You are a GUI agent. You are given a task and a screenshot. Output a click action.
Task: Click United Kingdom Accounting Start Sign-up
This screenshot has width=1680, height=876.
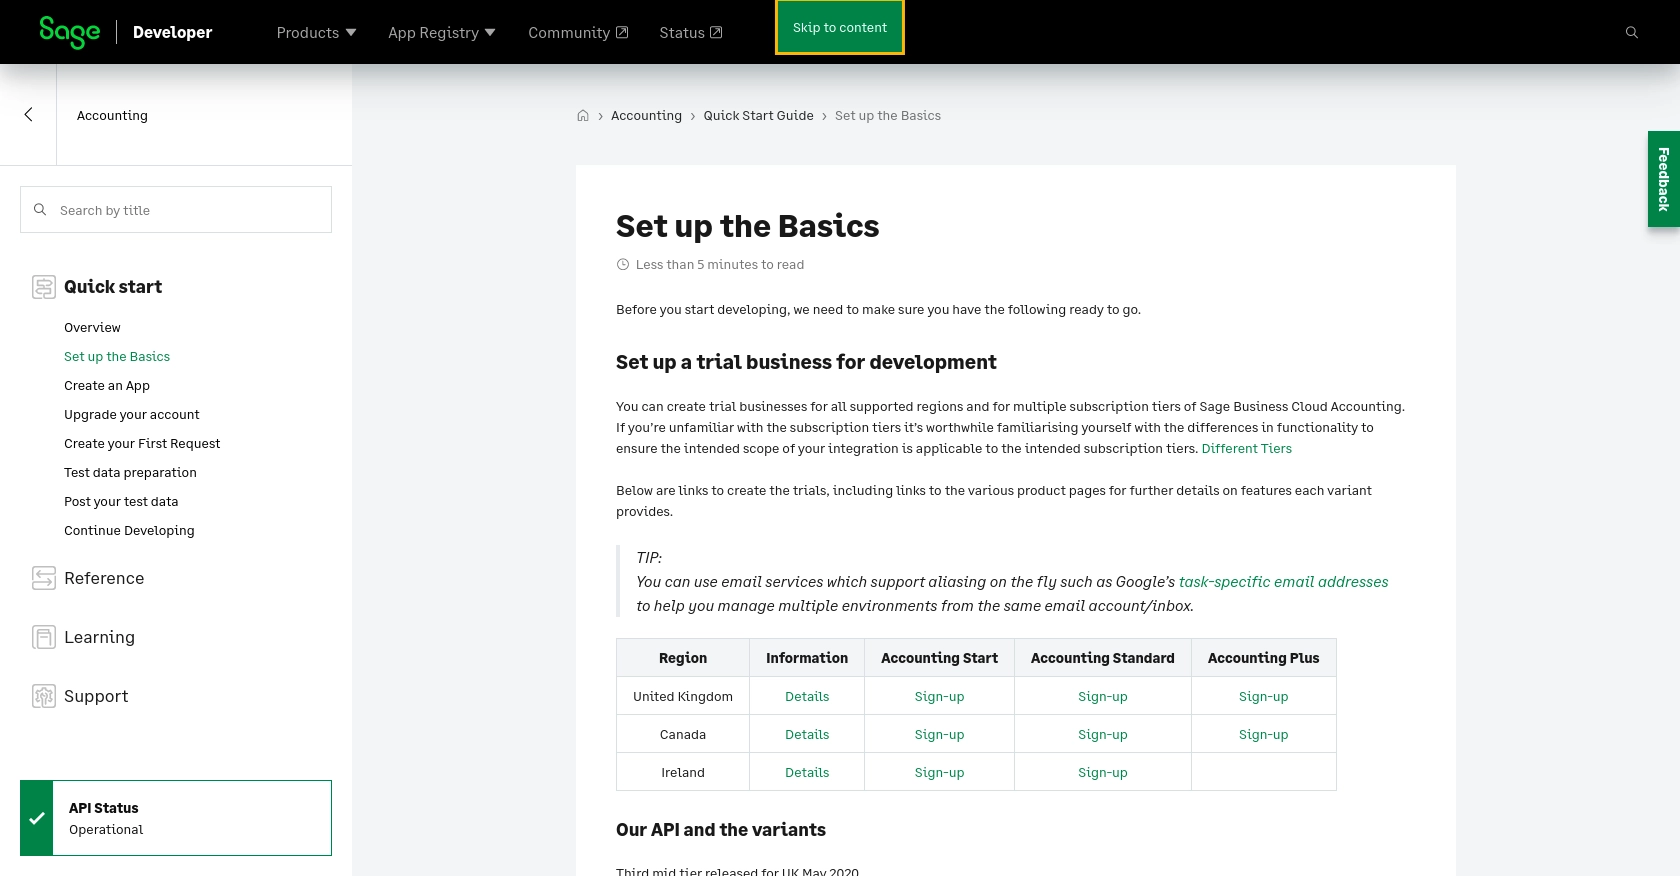tap(939, 697)
